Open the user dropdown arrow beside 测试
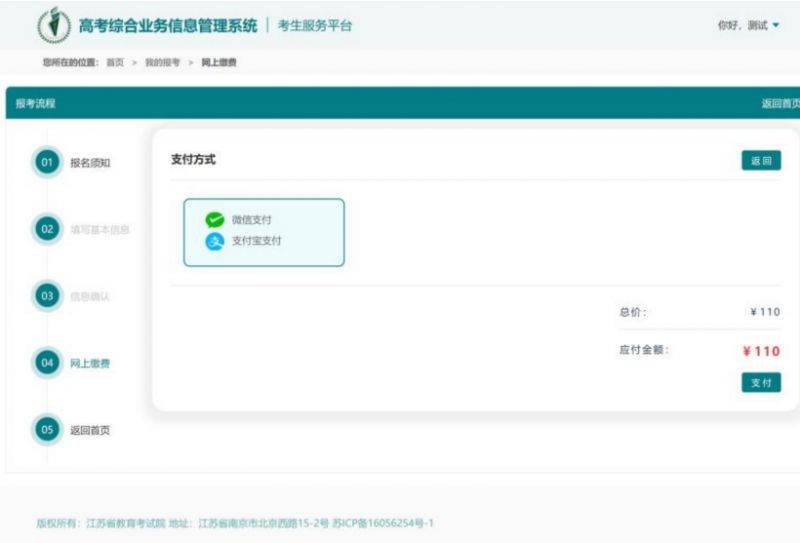 (776, 26)
